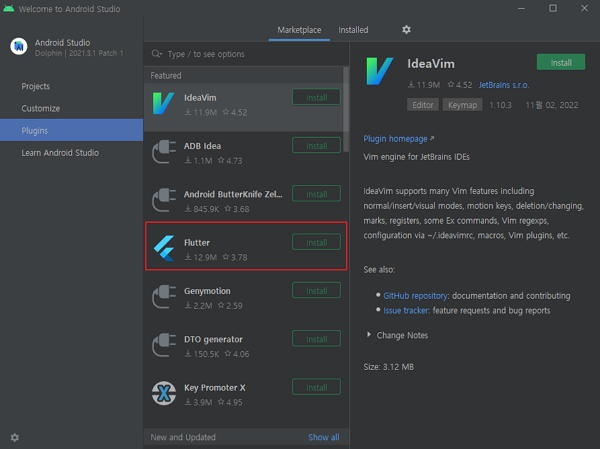This screenshot has width=600, height=449.
Task: Click the Flutter logo icon
Action: point(164,248)
